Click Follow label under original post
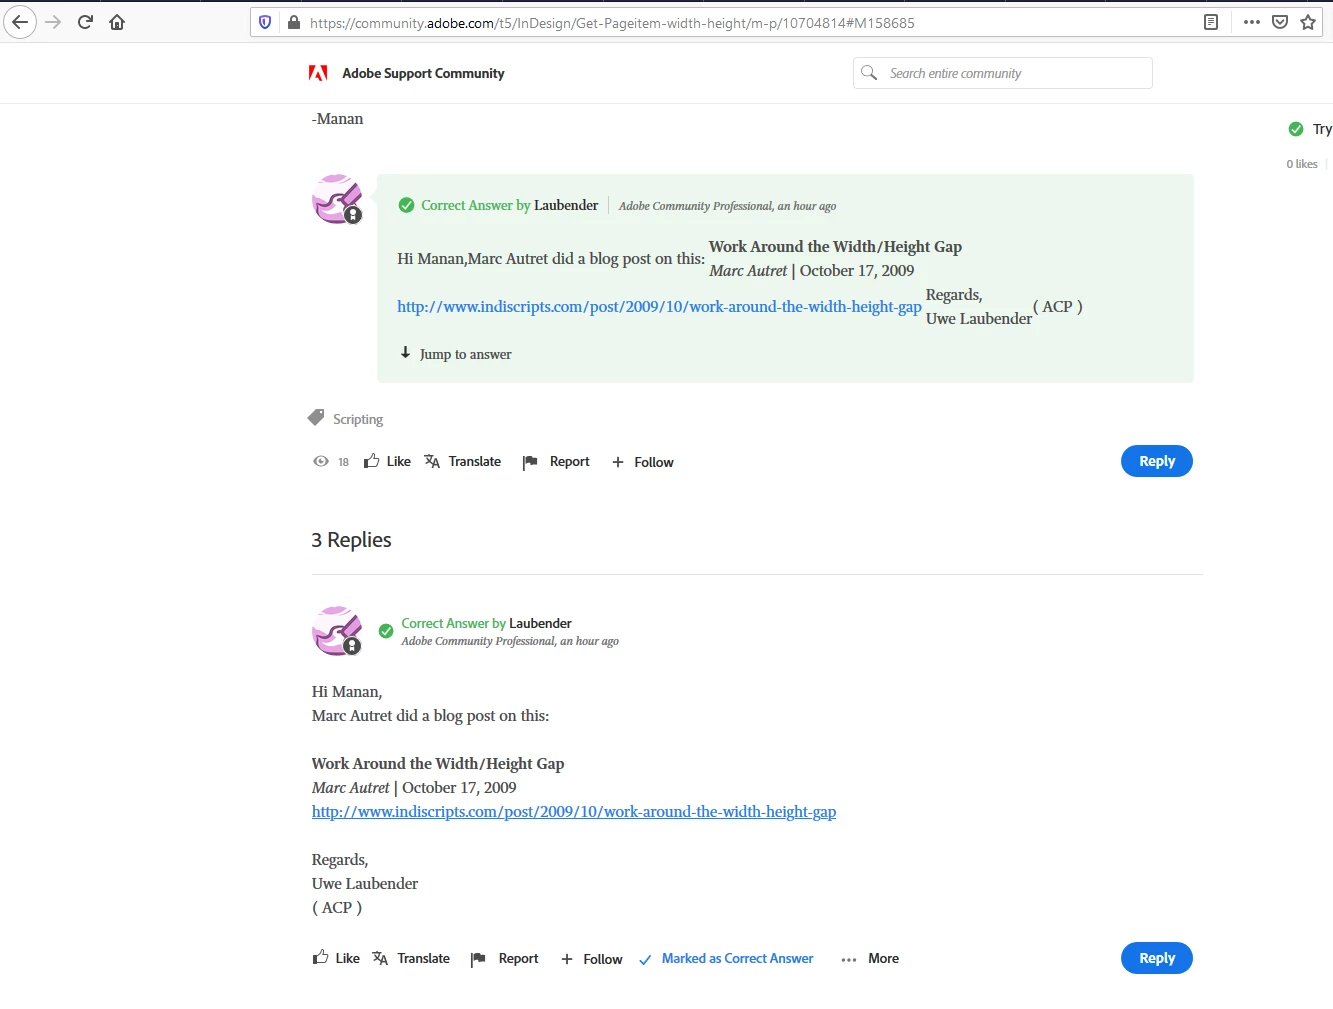 tap(654, 462)
